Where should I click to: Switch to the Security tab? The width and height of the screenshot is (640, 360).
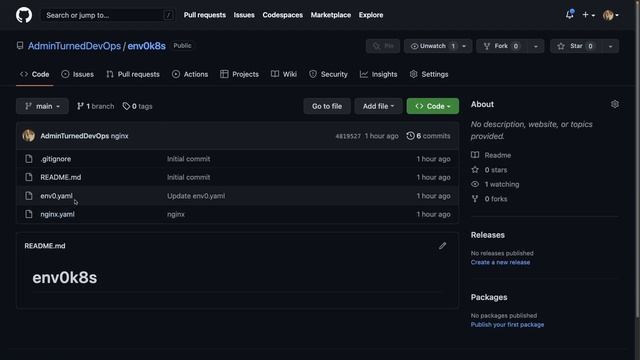pyautogui.click(x=328, y=74)
